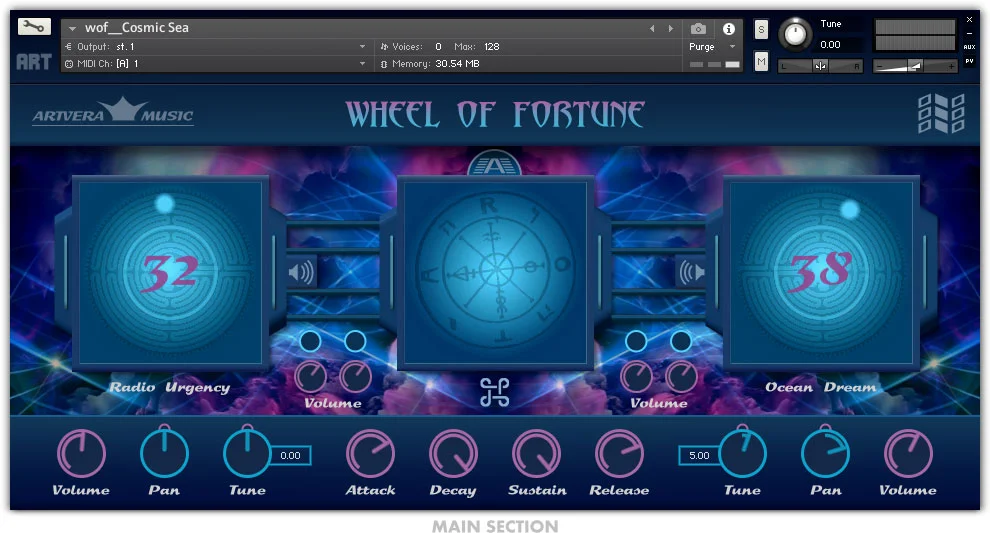Select the Ocean Dream sound name
Image resolution: width=990 pixels, height=533 pixels.
tap(821, 387)
